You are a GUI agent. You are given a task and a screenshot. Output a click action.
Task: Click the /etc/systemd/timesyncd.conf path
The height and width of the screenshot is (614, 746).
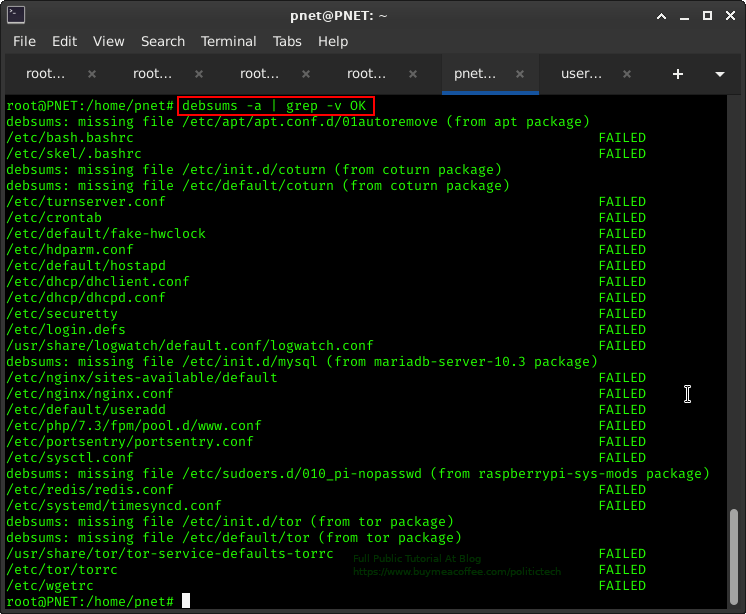(x=114, y=506)
